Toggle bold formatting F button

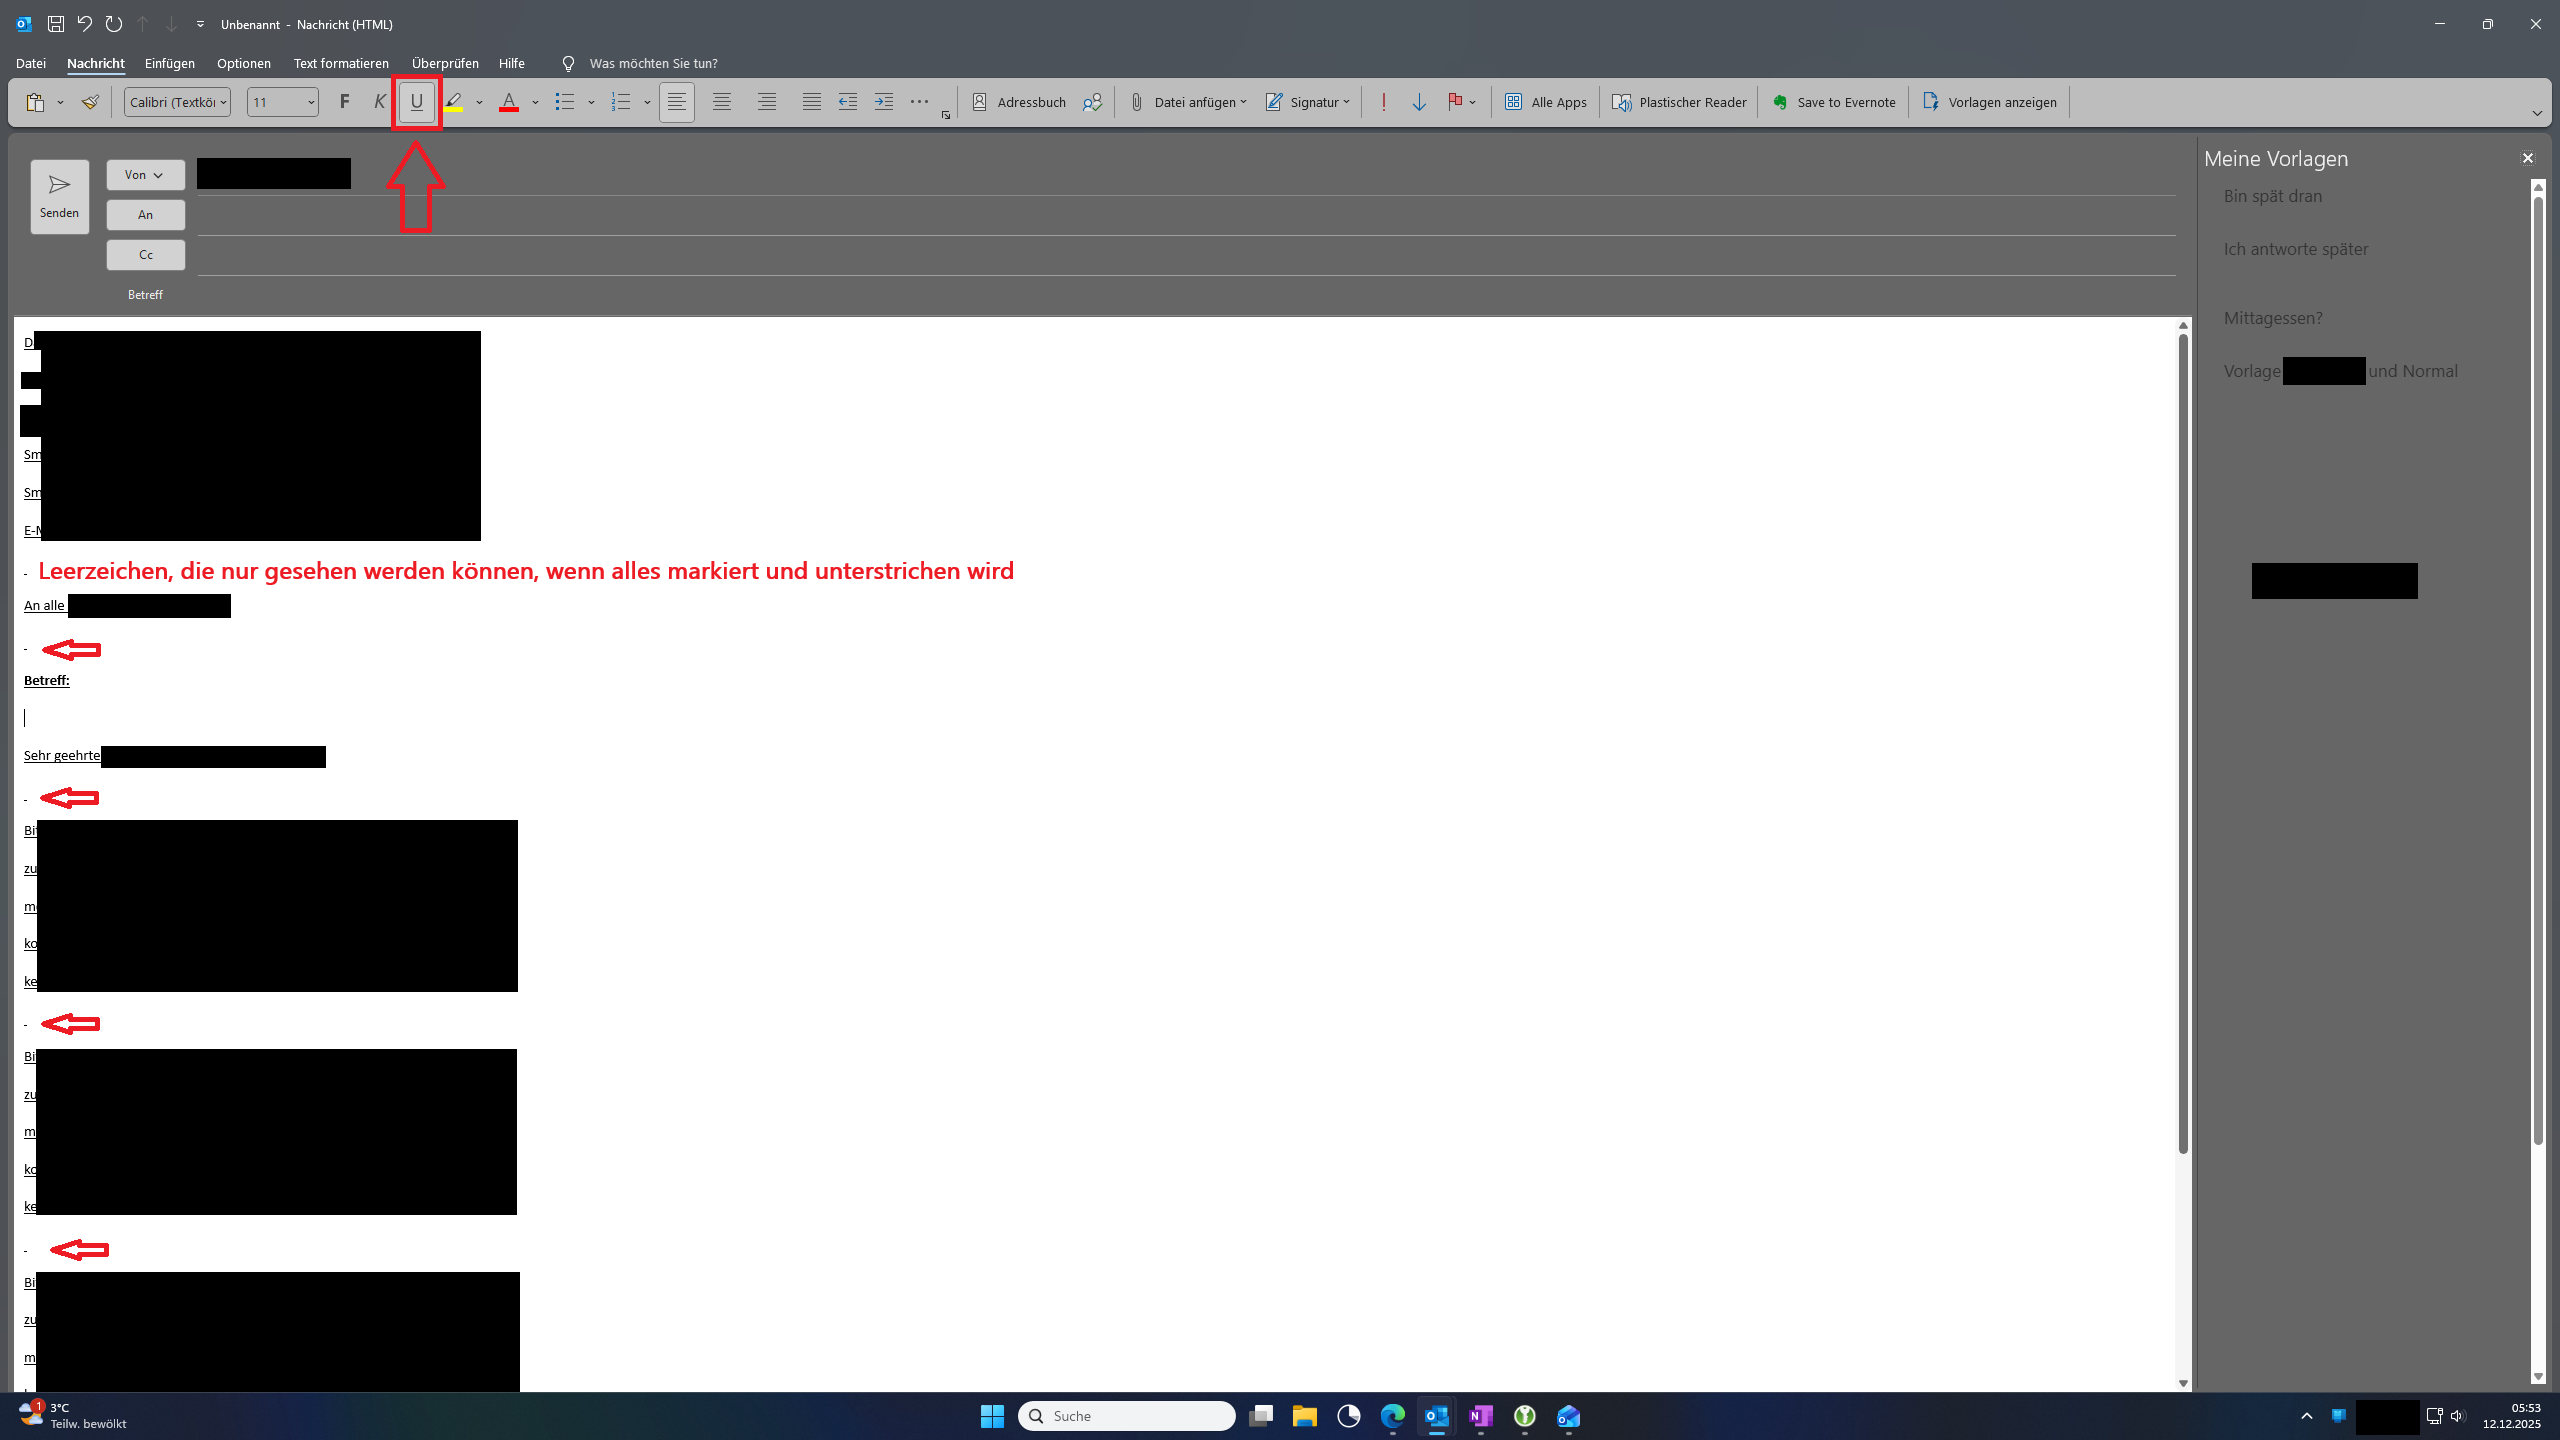[344, 102]
